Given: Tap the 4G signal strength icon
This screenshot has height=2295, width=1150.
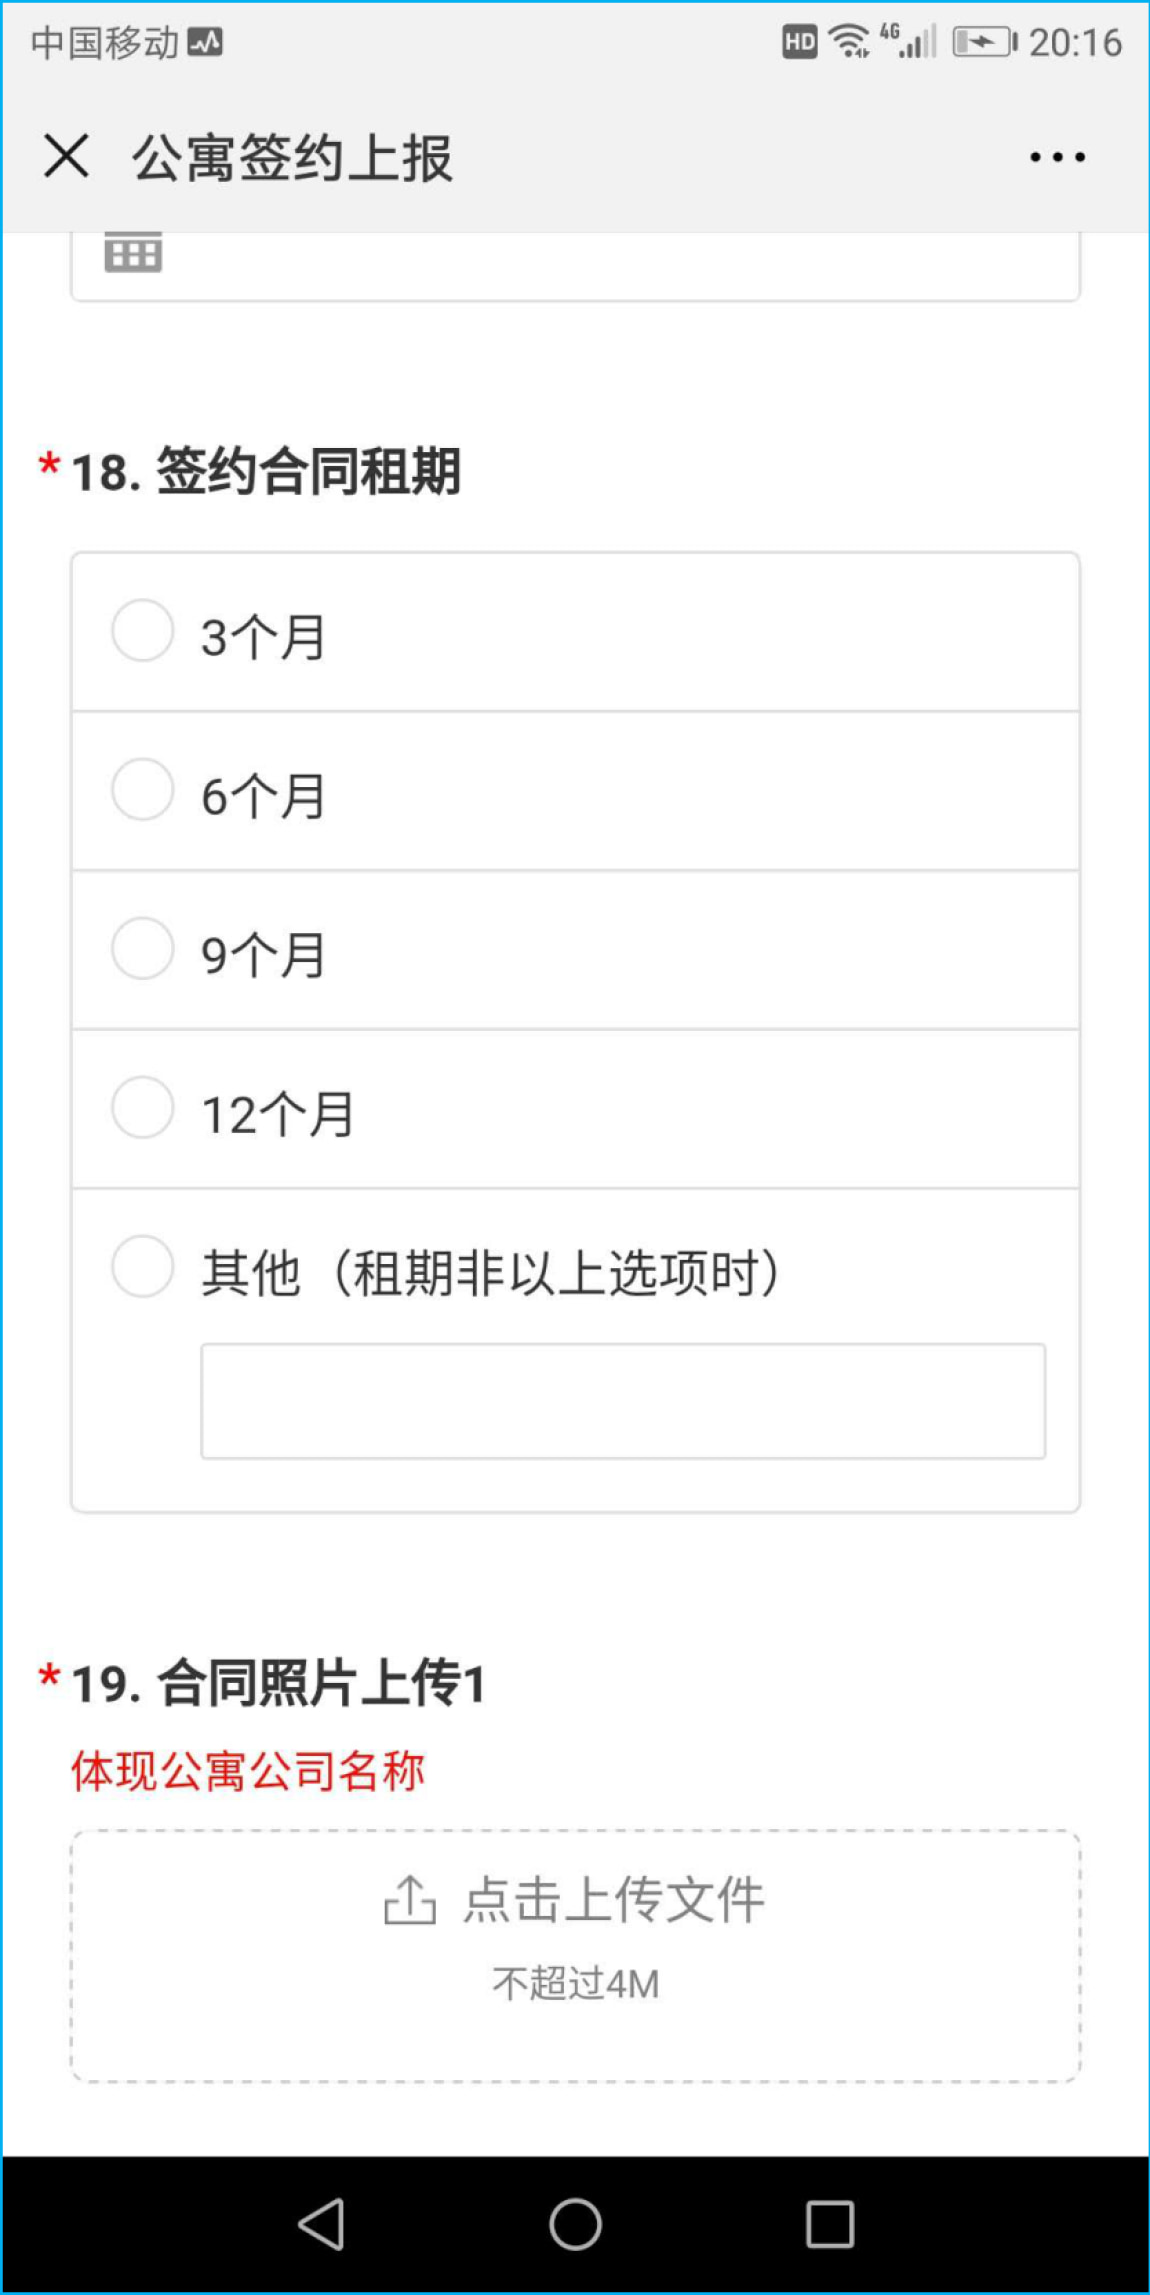Looking at the screenshot, I should pyautogui.click(x=909, y=42).
